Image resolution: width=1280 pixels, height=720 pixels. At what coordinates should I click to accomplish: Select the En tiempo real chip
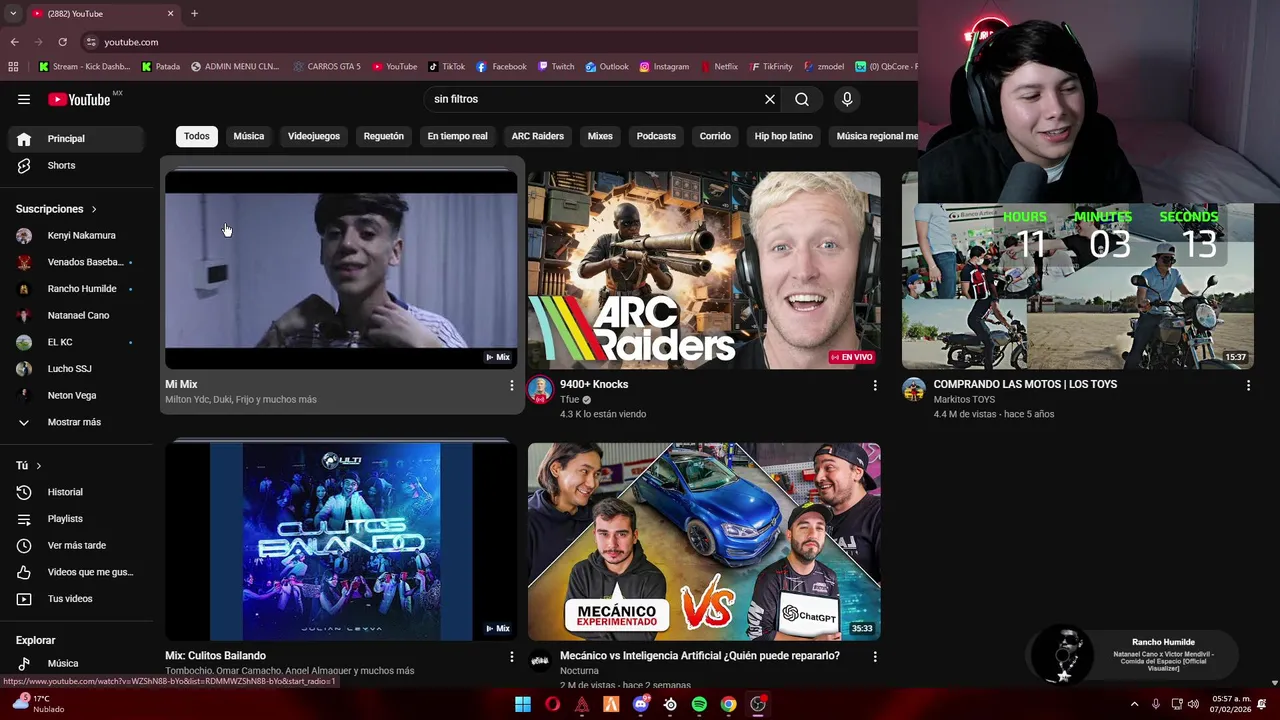(x=458, y=136)
